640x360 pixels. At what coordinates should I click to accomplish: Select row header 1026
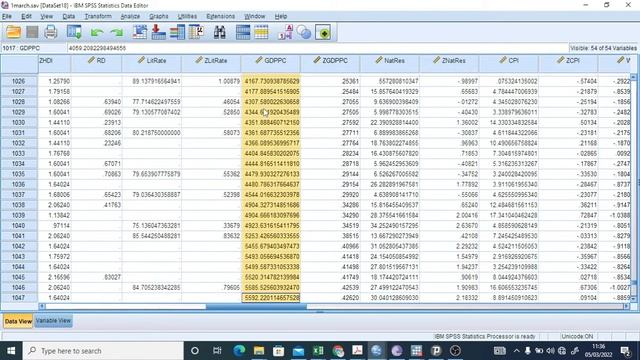coord(19,81)
